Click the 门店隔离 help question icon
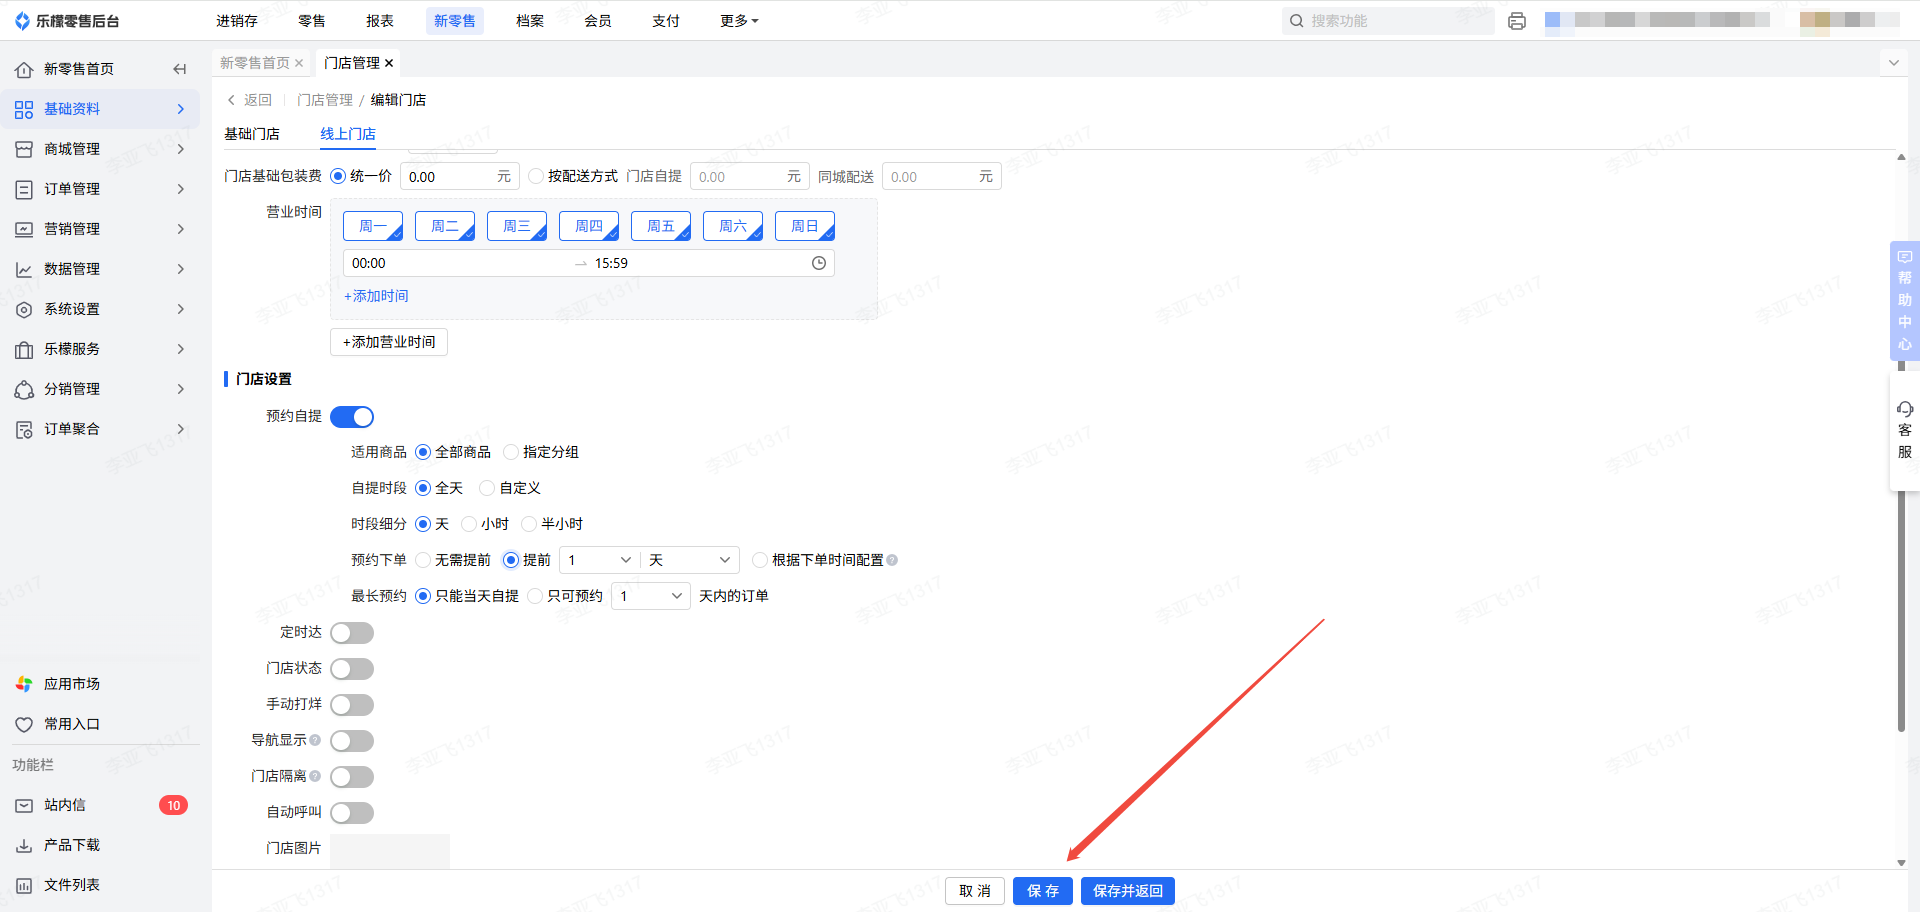 tap(315, 776)
